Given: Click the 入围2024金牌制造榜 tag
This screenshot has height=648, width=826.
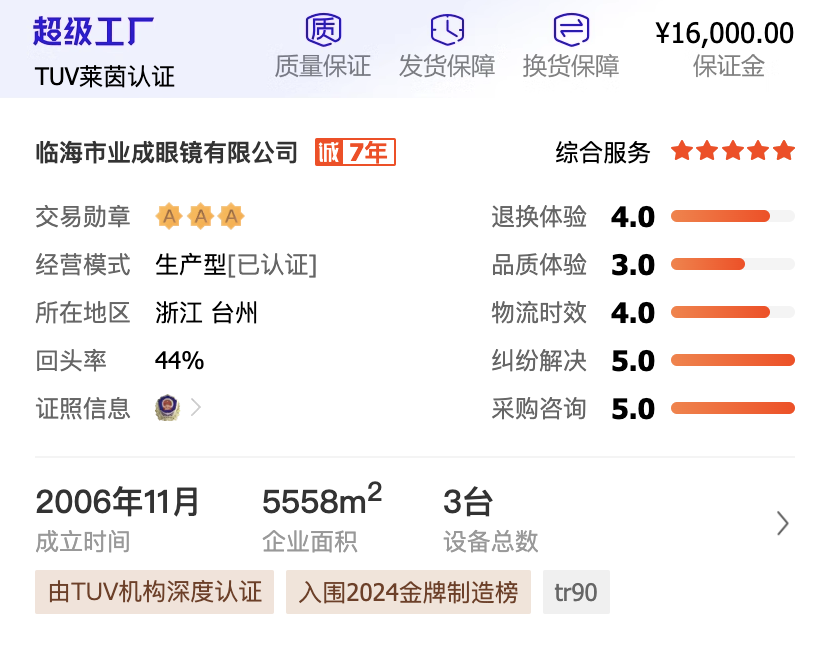Looking at the screenshot, I should 407,592.
